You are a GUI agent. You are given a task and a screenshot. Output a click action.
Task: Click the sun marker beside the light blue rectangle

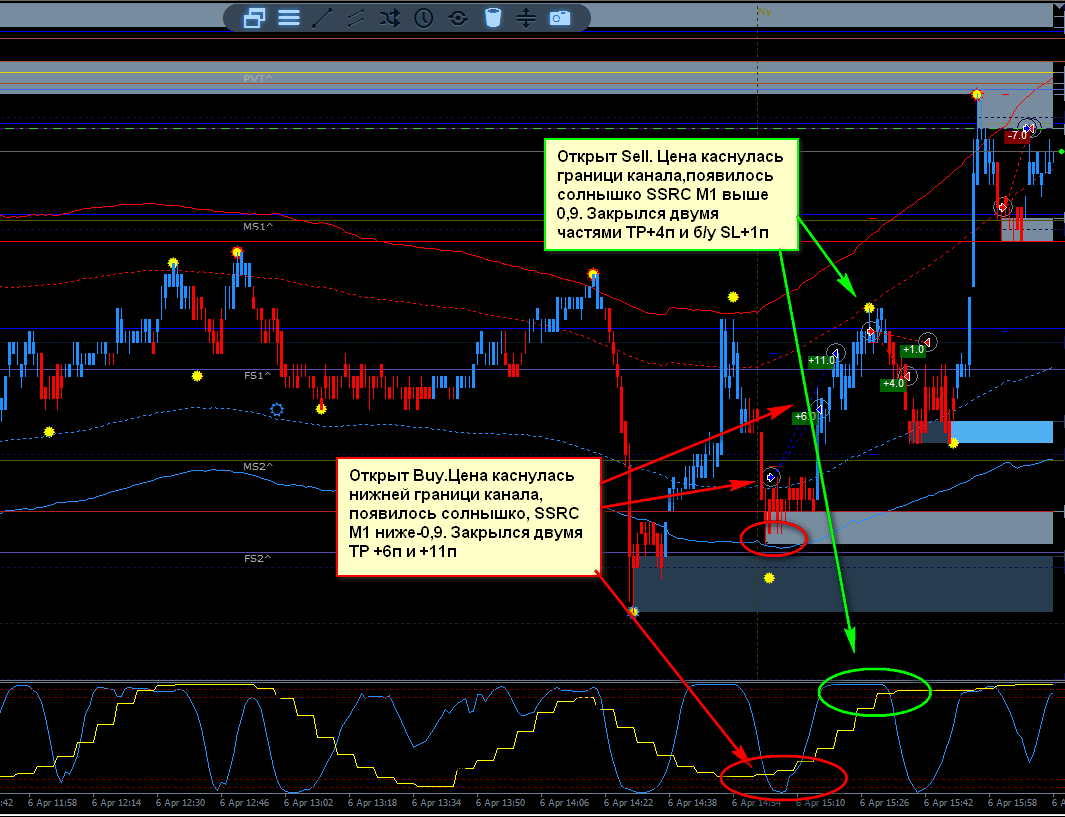pyautogui.click(x=954, y=443)
